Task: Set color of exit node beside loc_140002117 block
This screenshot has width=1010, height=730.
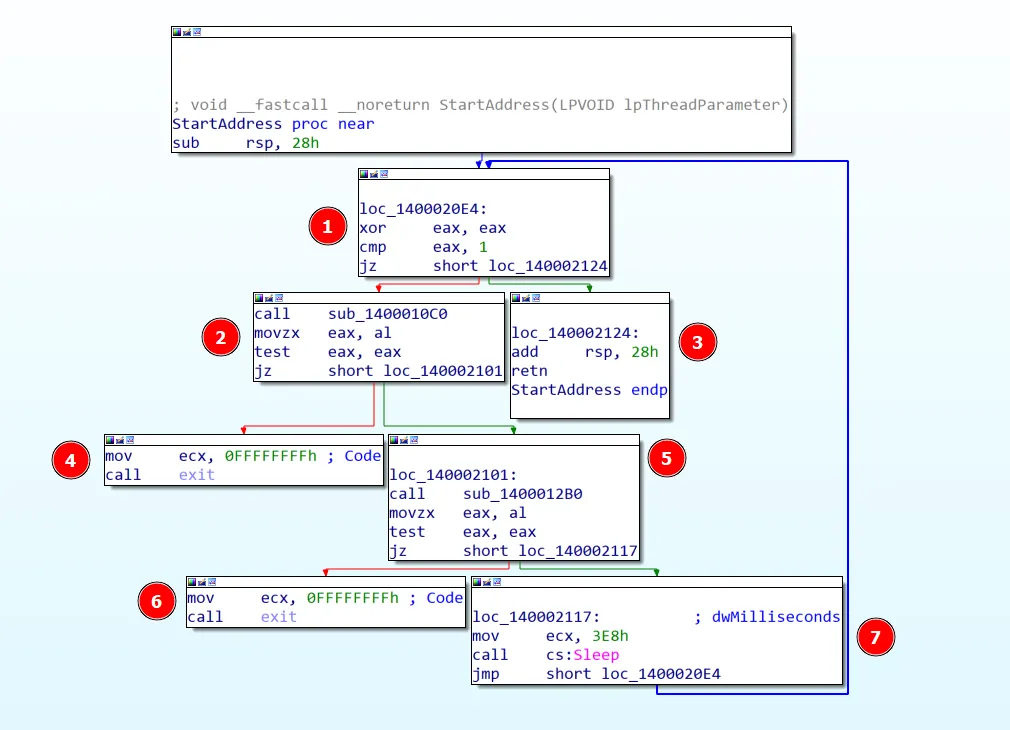Action: click(192, 582)
